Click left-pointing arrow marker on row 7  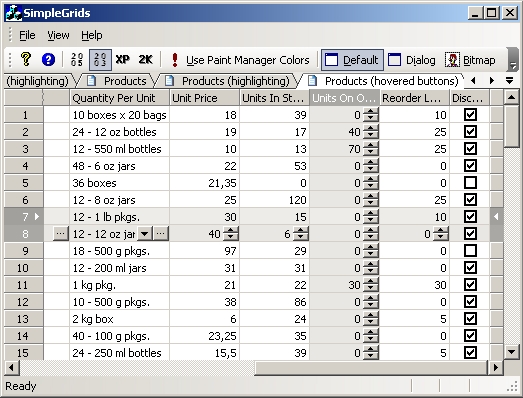[x=496, y=217]
